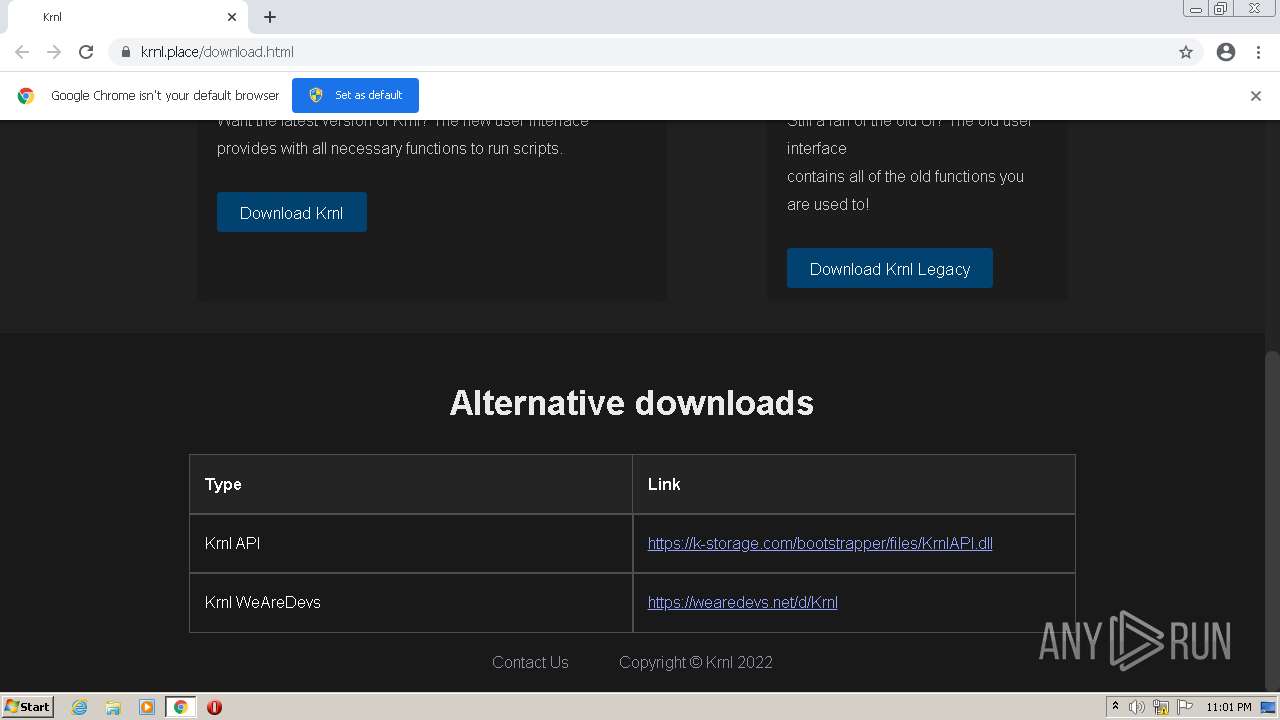Open the Chrome profile avatar icon
Screen dimensions: 1280x720
pyautogui.click(x=1226, y=52)
